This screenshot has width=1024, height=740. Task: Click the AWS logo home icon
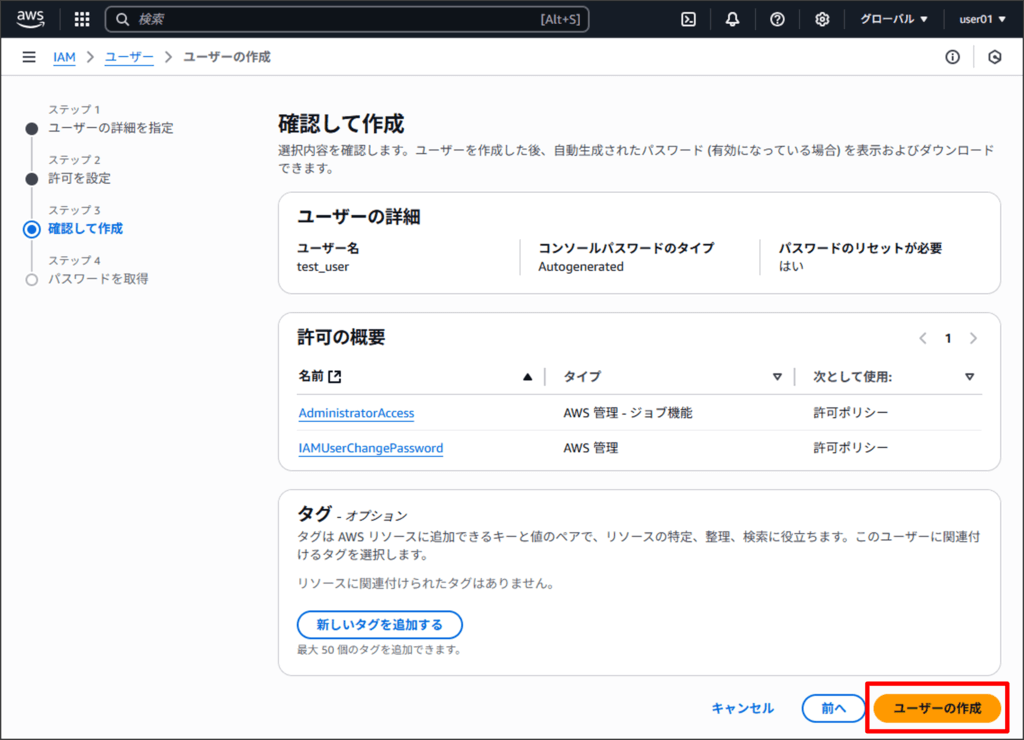point(30,19)
